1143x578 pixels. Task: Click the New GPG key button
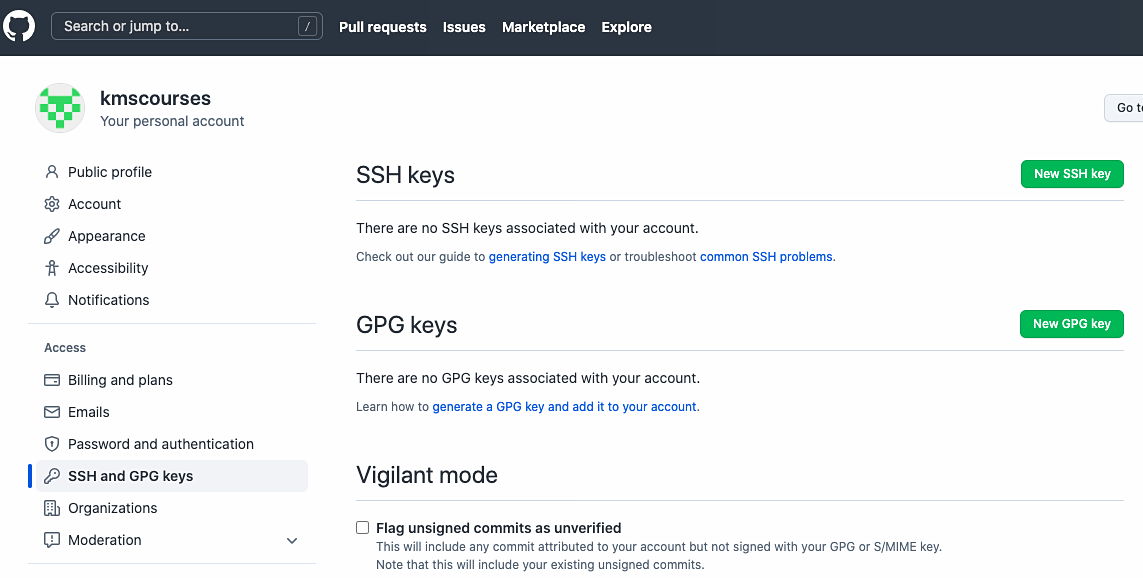coord(1071,323)
